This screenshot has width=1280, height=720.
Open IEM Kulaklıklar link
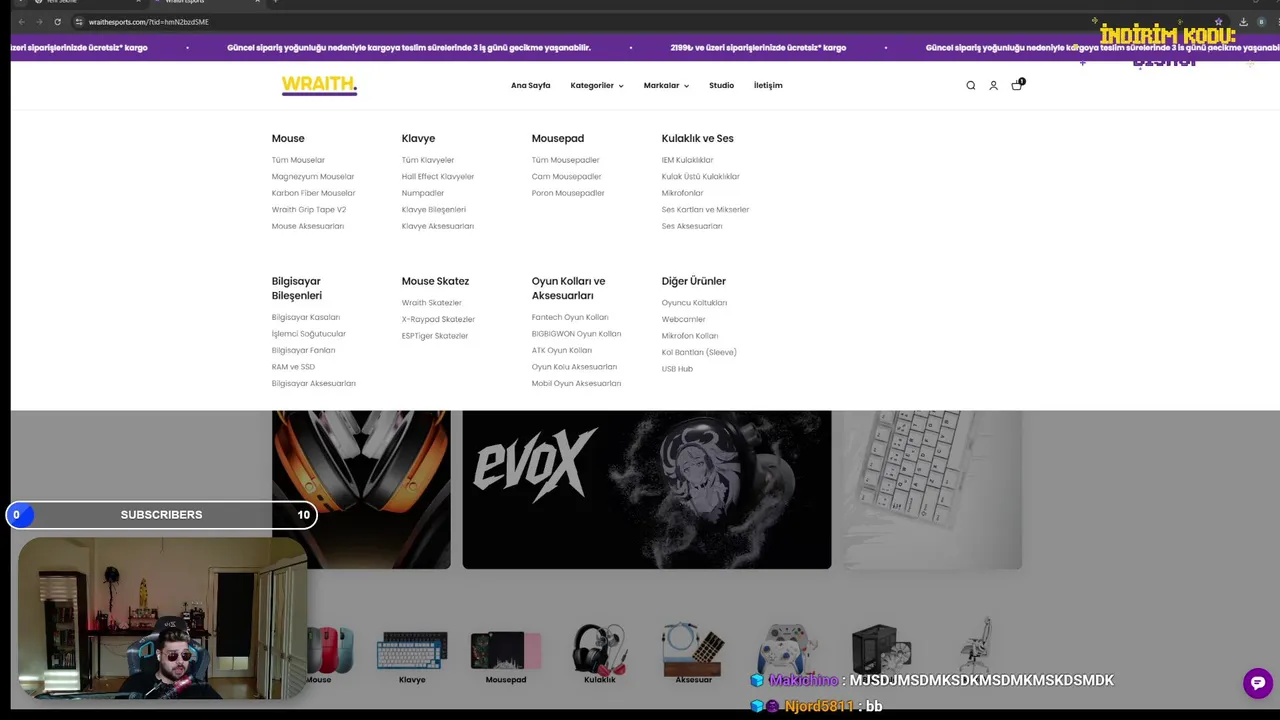coord(687,160)
